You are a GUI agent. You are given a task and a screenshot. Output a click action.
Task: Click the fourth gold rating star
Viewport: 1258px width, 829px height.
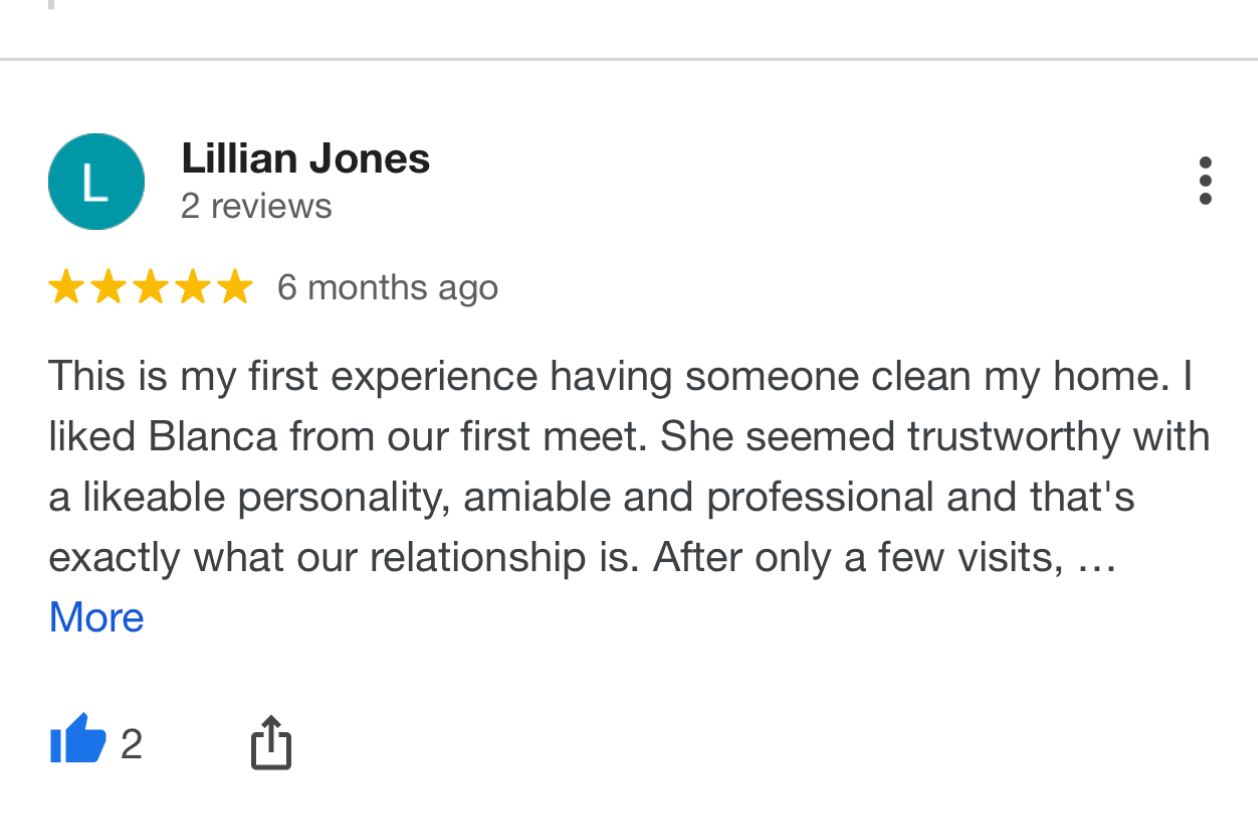(x=192, y=288)
